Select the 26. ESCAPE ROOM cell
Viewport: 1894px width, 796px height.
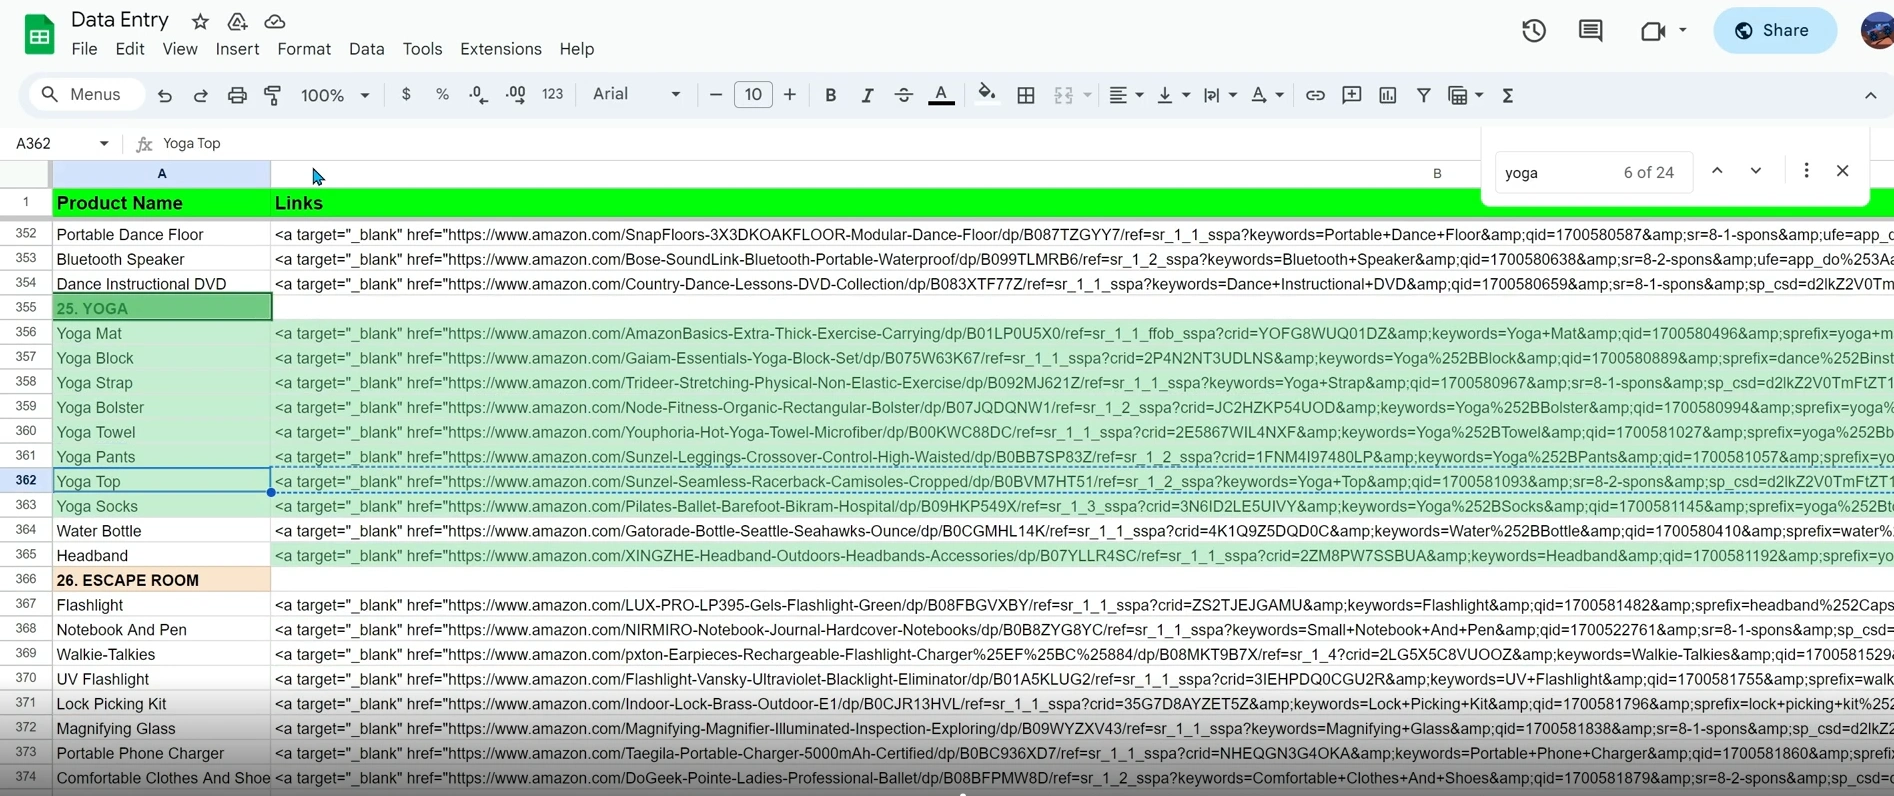(x=162, y=580)
